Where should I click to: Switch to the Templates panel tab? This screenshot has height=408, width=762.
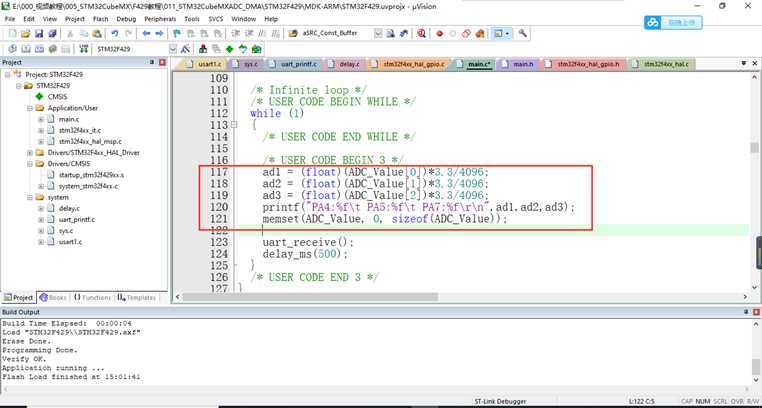coord(137,297)
